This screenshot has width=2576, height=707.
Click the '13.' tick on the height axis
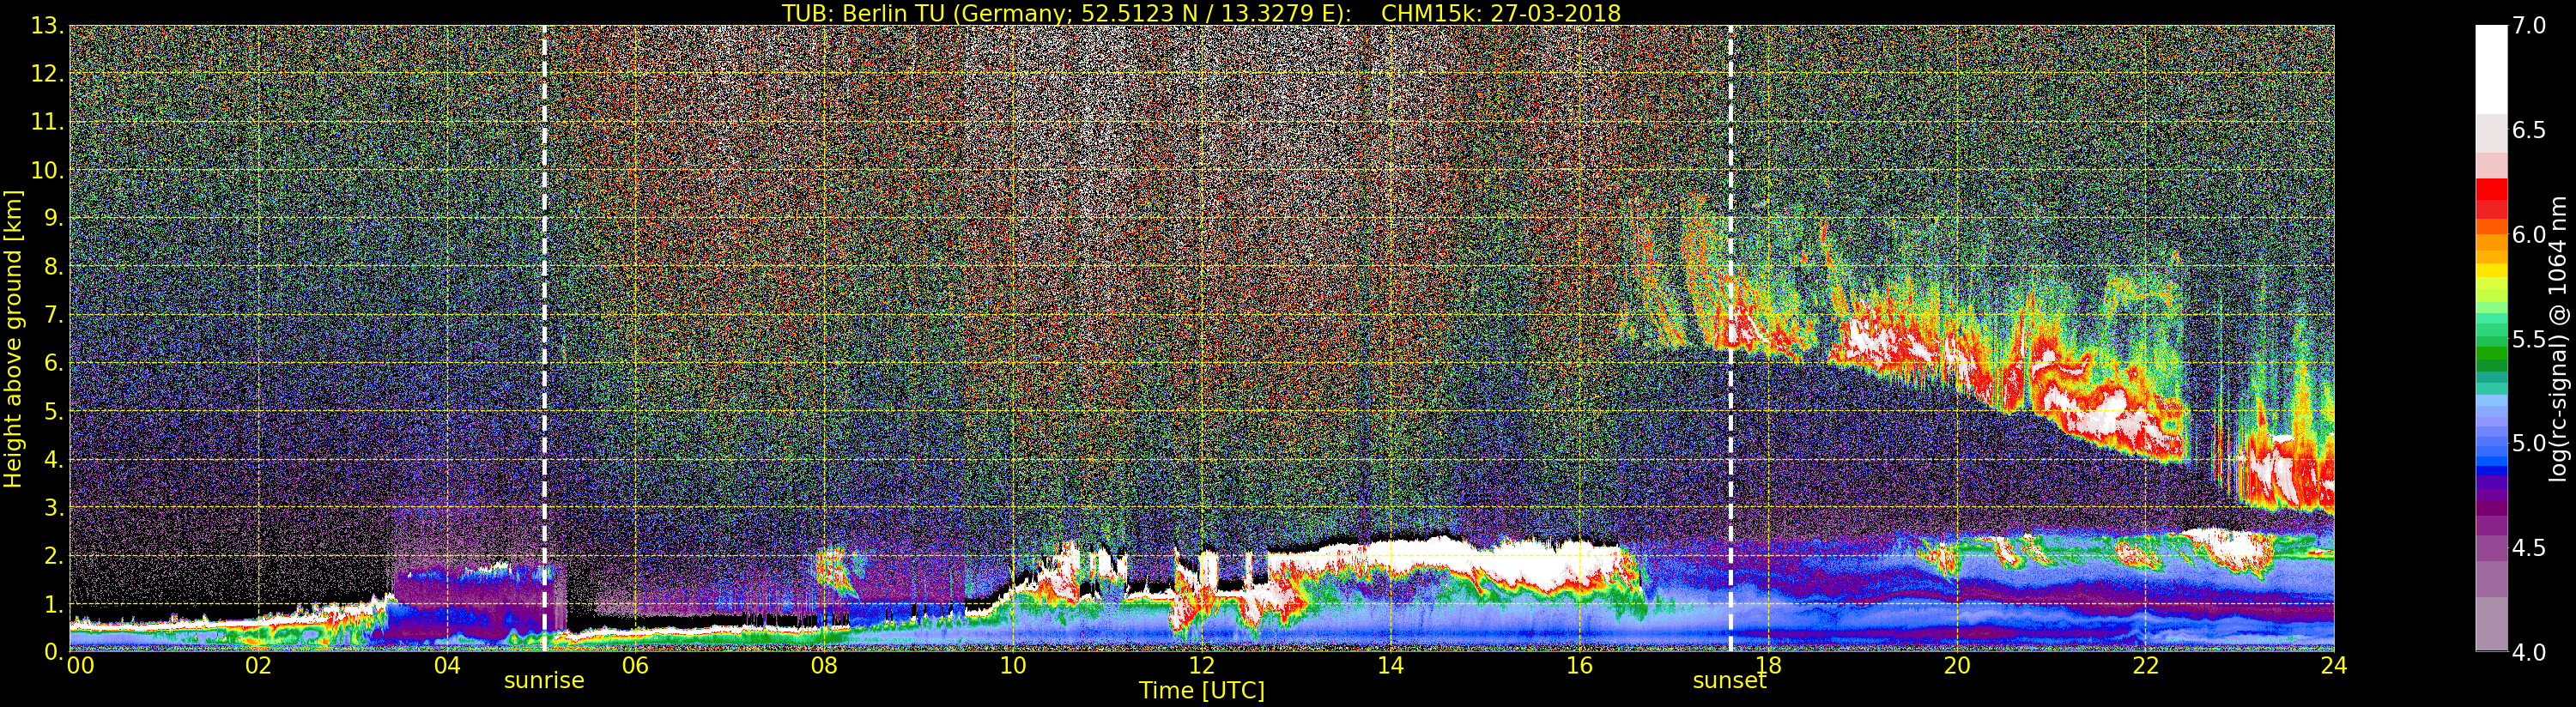pyautogui.click(x=48, y=26)
